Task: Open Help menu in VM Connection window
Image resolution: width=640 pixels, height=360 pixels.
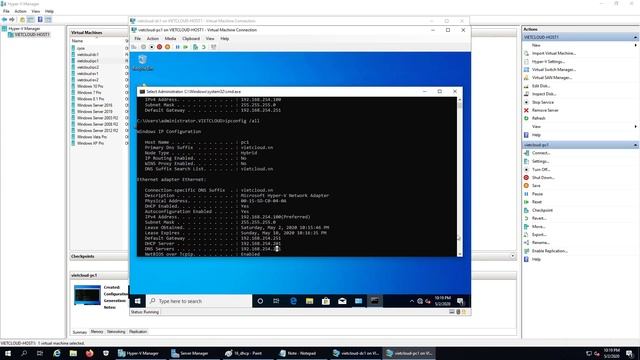Action: (224, 38)
